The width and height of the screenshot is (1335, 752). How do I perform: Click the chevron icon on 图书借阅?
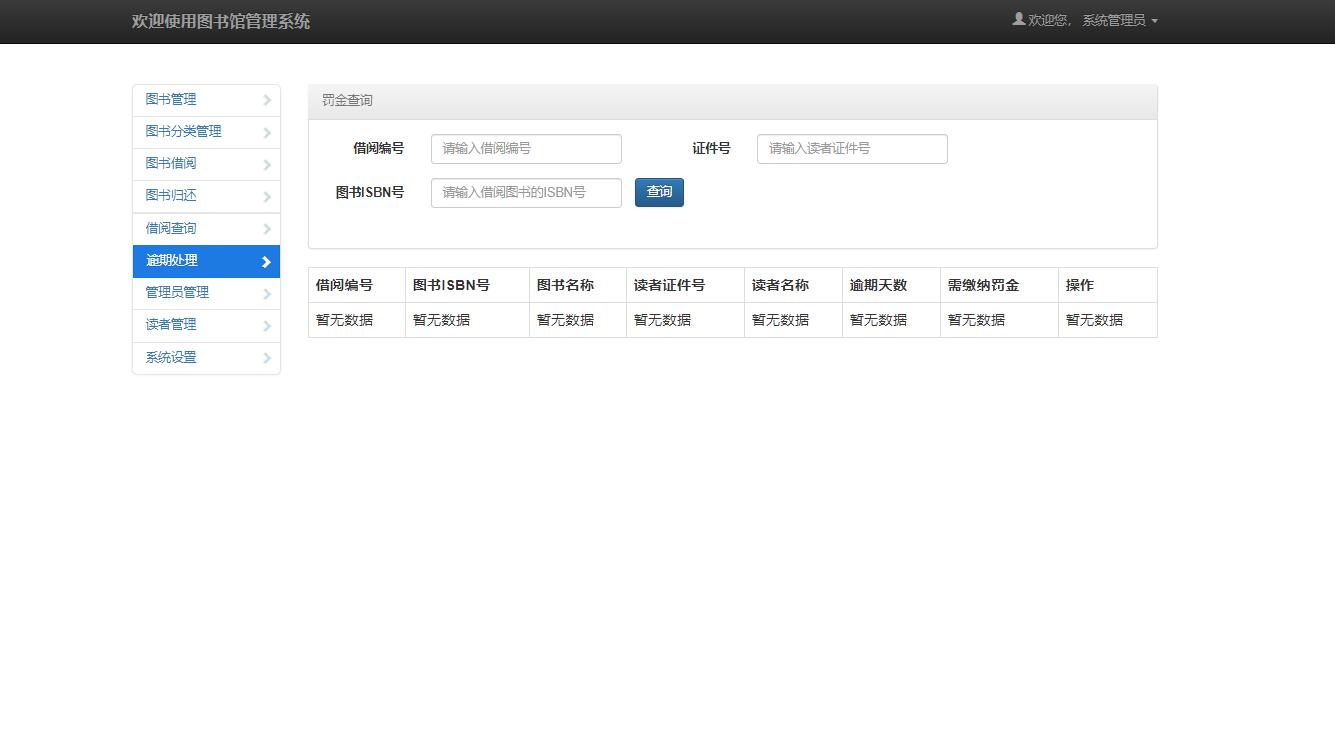[266, 164]
